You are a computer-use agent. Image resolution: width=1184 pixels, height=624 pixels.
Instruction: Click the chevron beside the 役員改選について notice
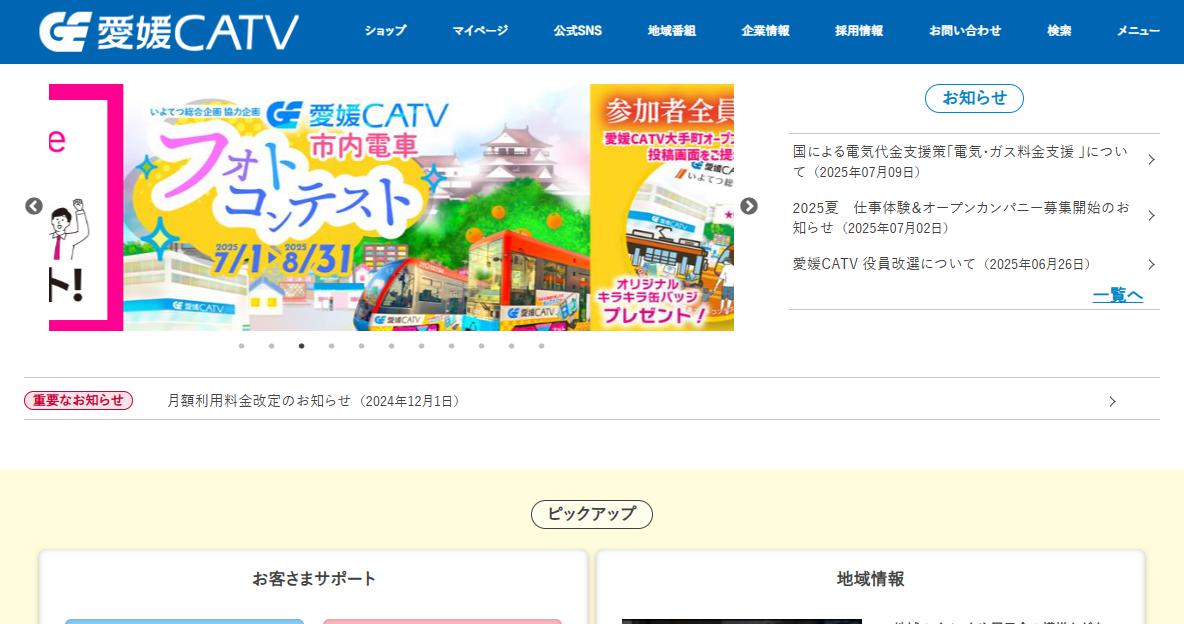pyautogui.click(x=1152, y=264)
